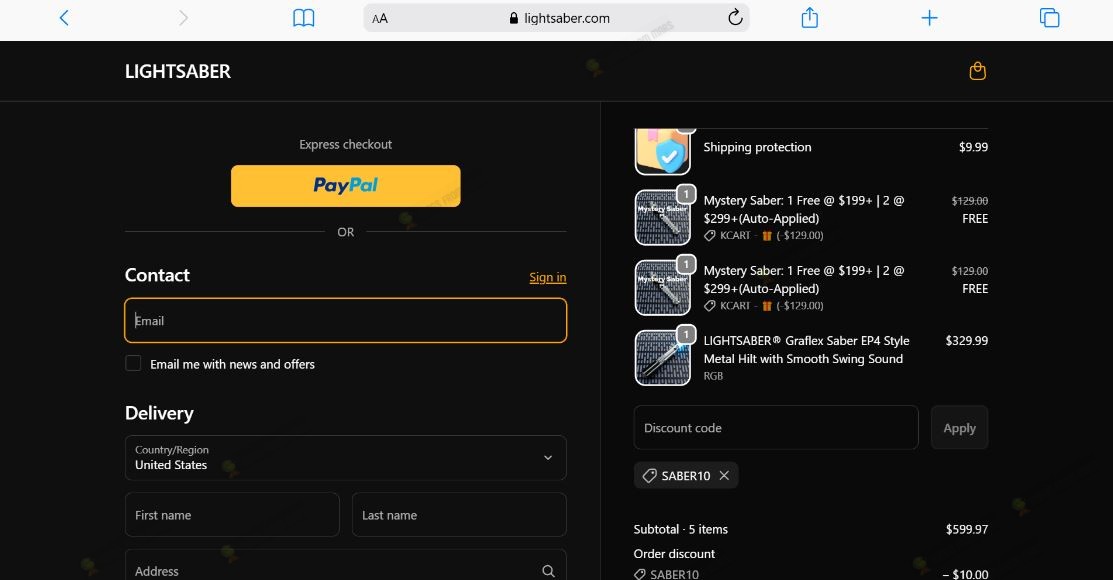Click the second Mystery Saber thumbnail

point(662,288)
